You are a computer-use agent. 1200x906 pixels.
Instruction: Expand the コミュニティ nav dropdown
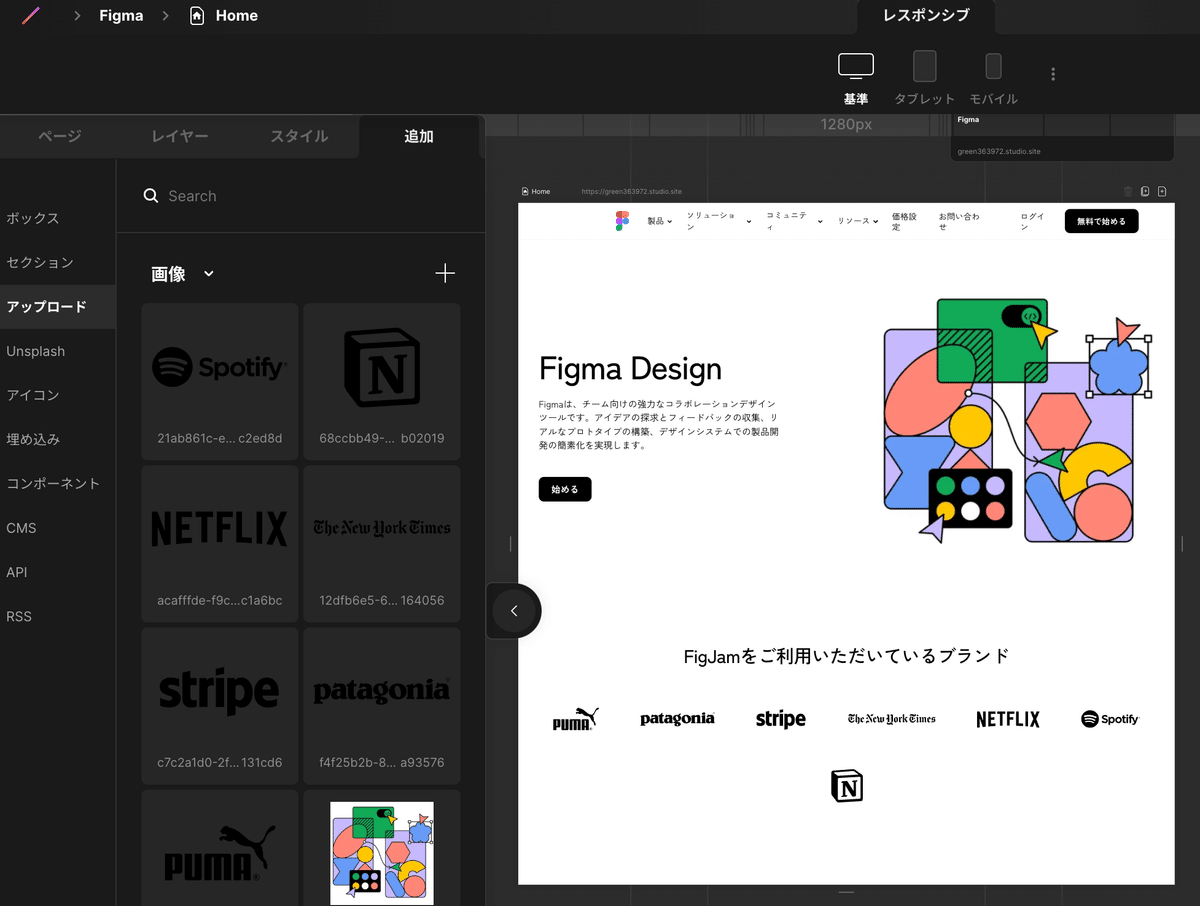794,221
